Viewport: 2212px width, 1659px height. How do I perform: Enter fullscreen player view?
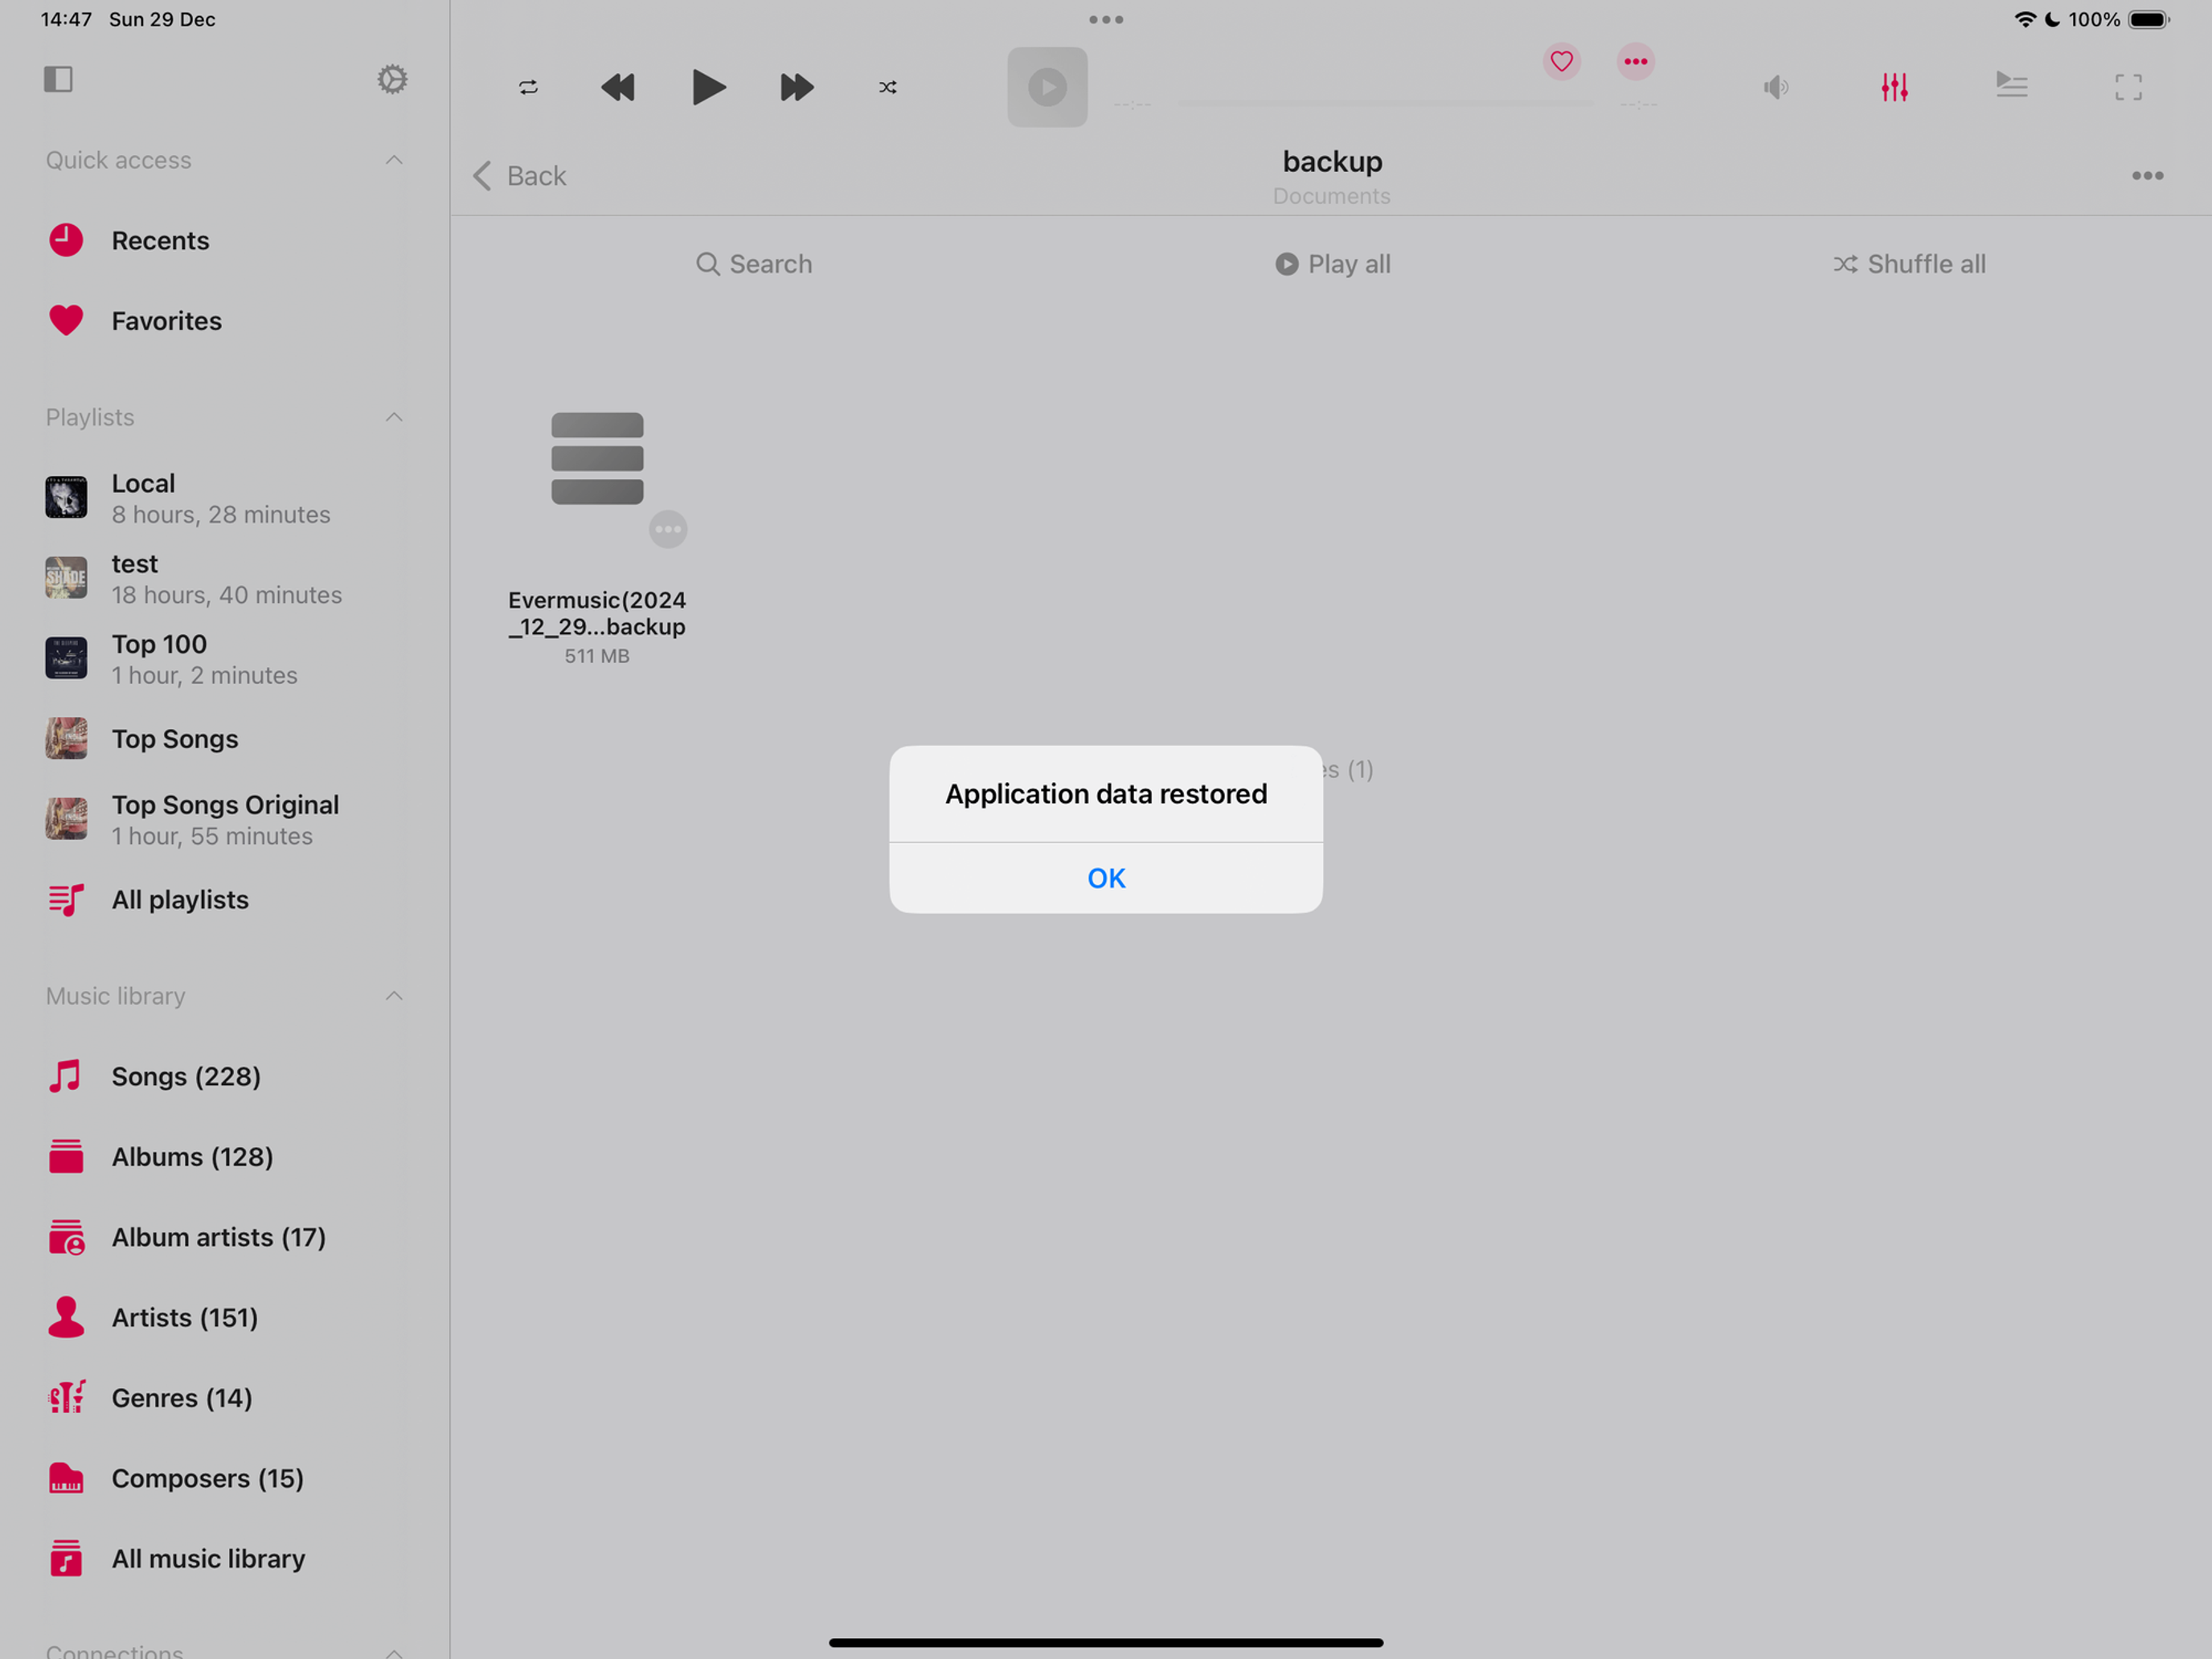2128,87
